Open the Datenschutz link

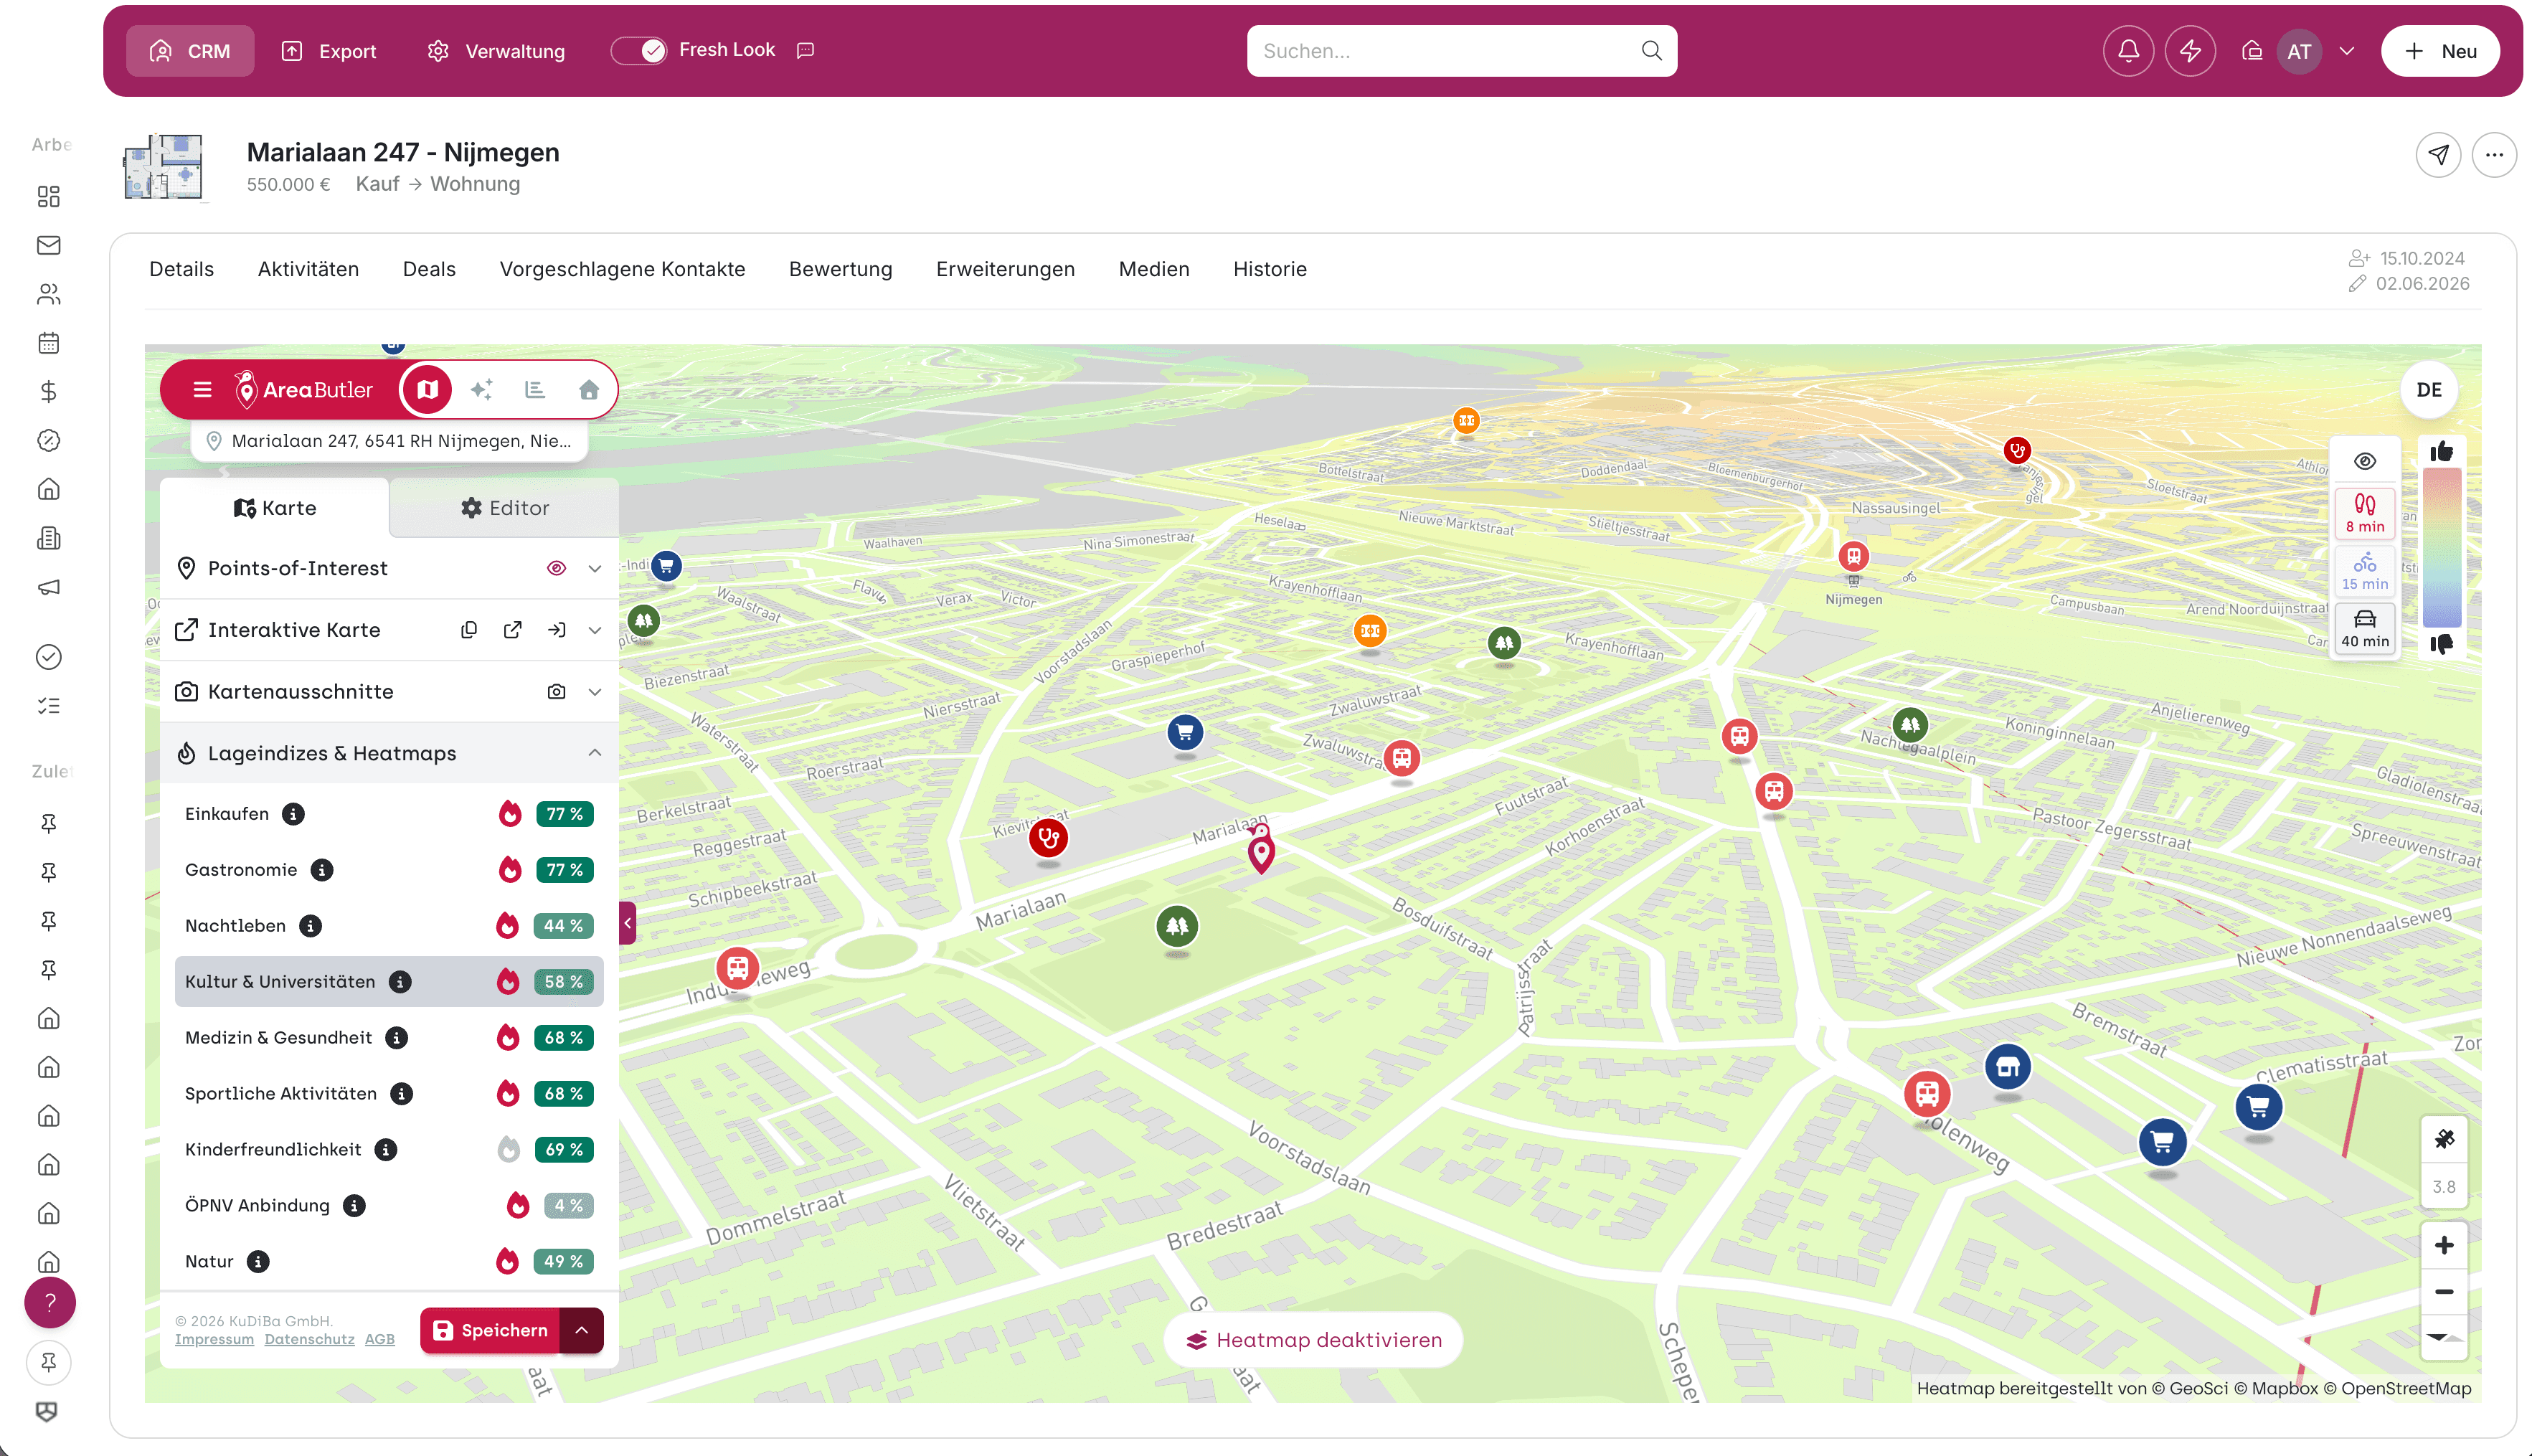pos(309,1340)
